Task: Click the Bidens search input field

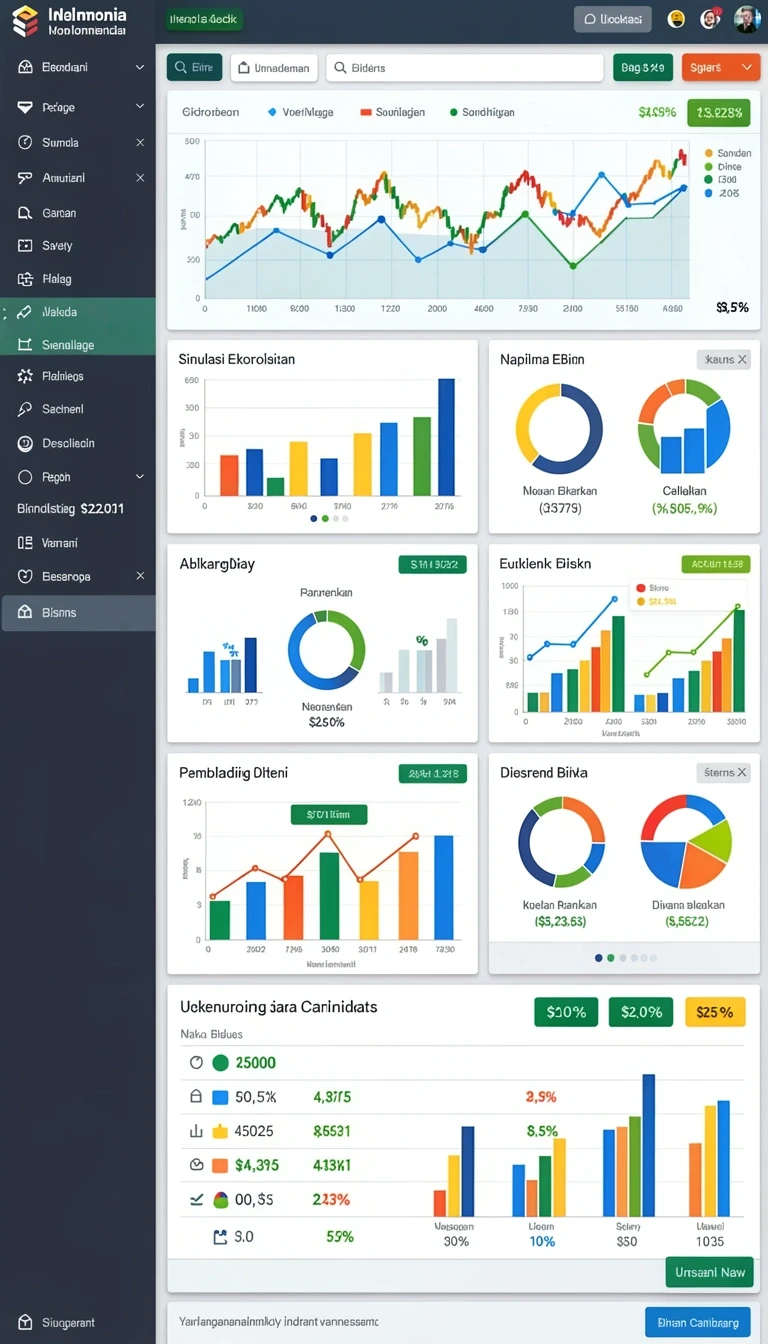Action: [465, 67]
